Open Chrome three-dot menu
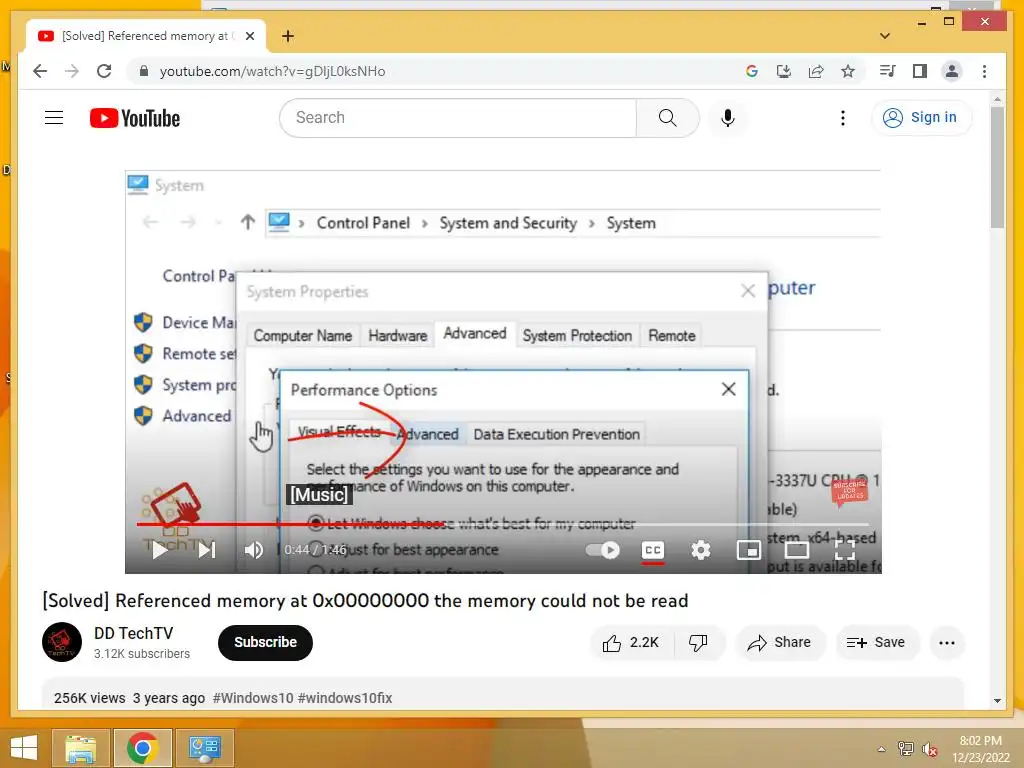Viewport: 1024px width, 768px height. pos(984,71)
